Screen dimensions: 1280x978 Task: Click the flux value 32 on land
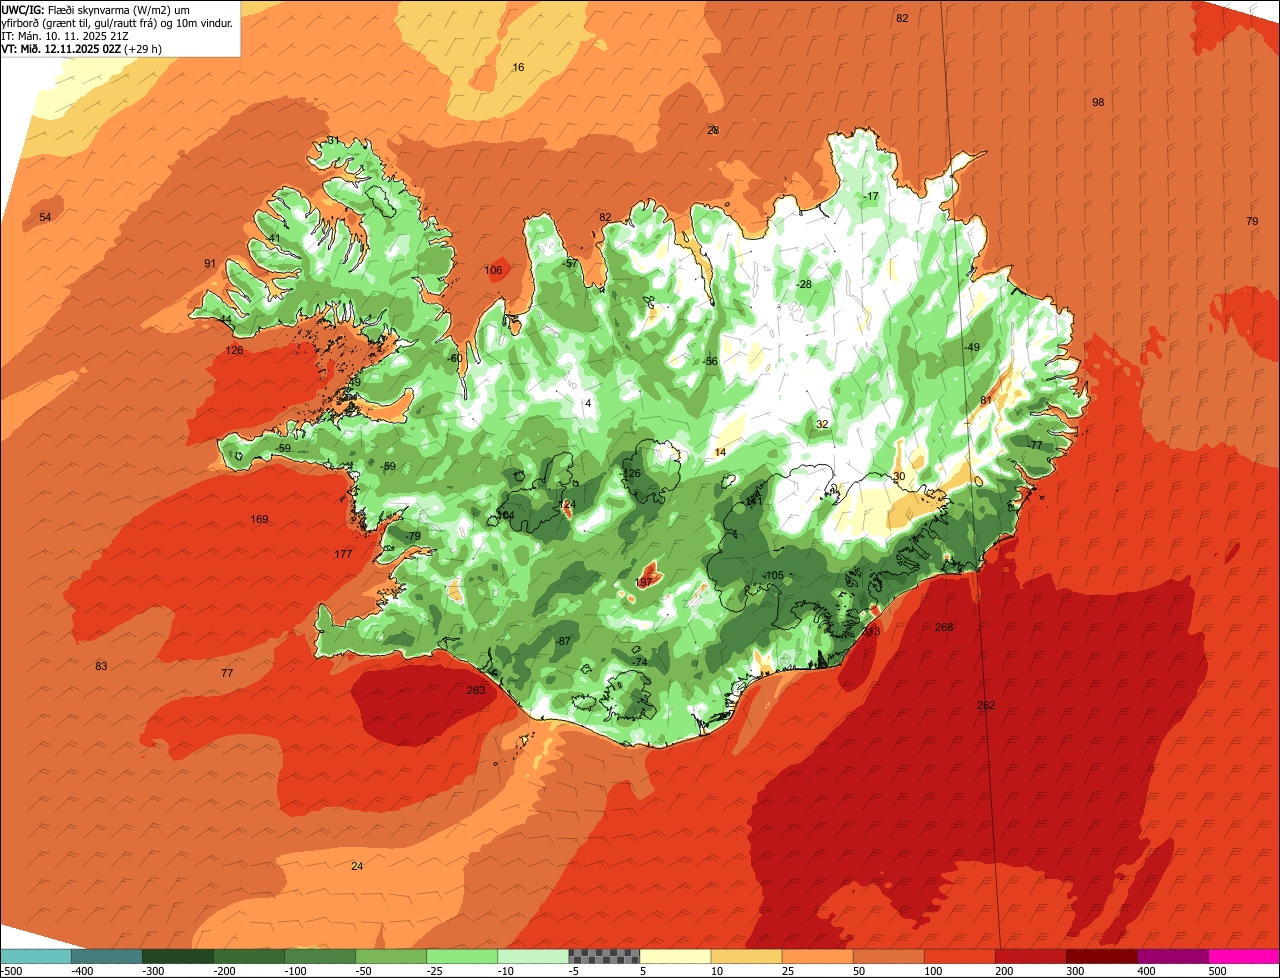point(822,424)
